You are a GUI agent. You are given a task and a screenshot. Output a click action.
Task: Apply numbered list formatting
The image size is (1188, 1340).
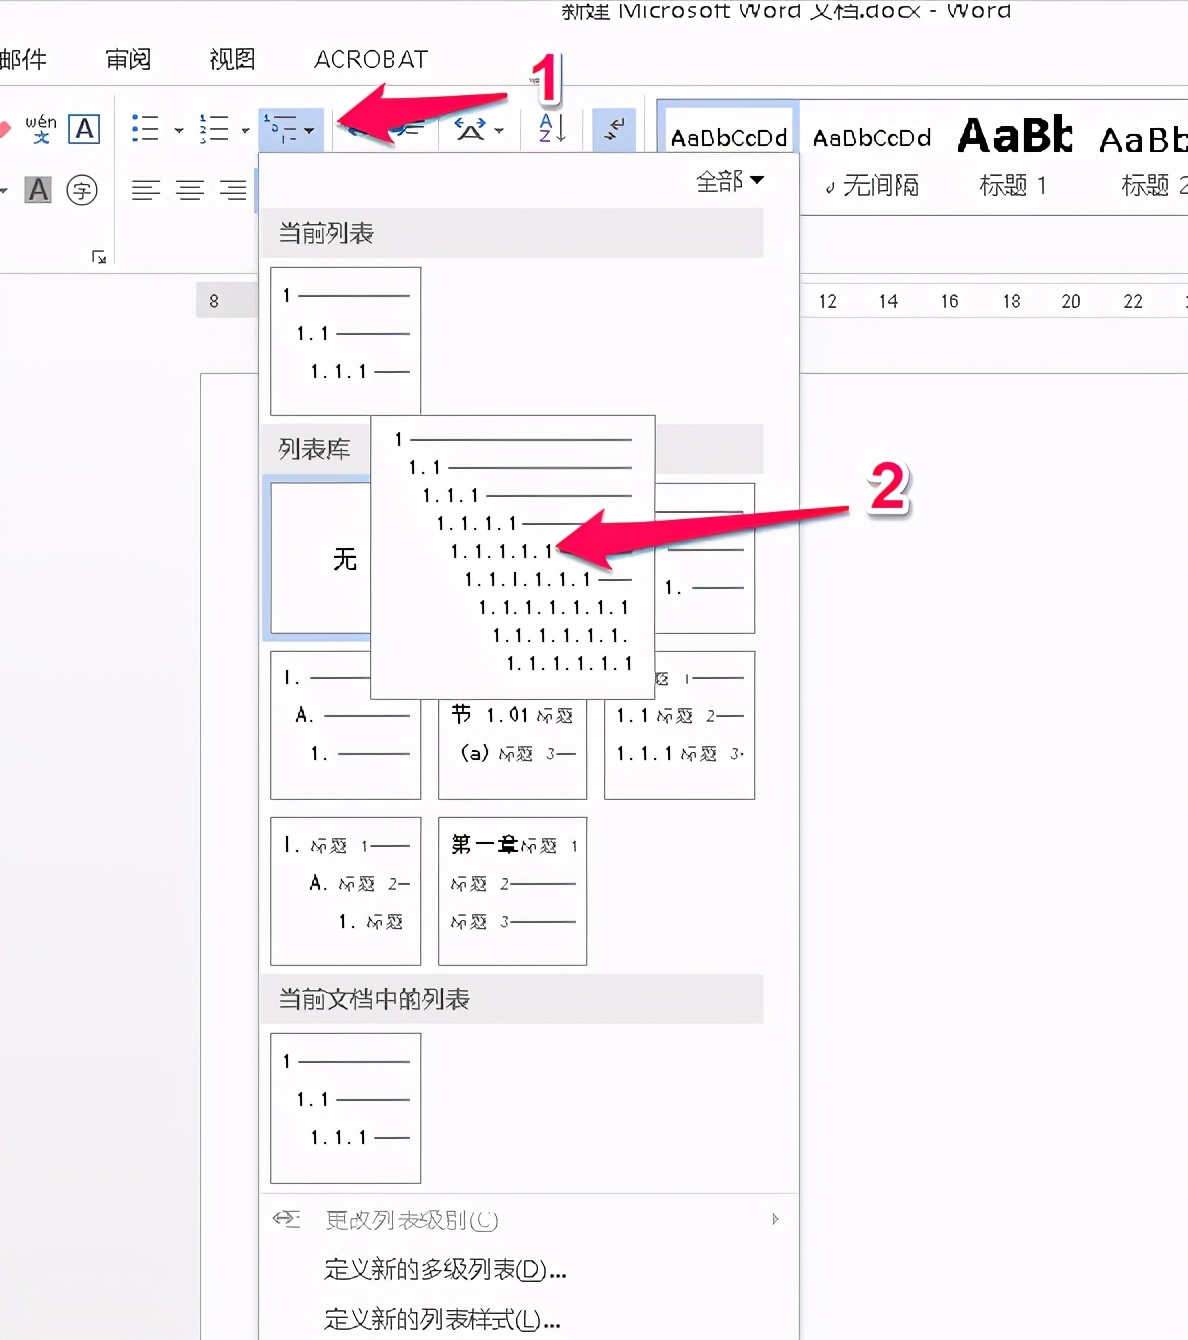point(213,129)
